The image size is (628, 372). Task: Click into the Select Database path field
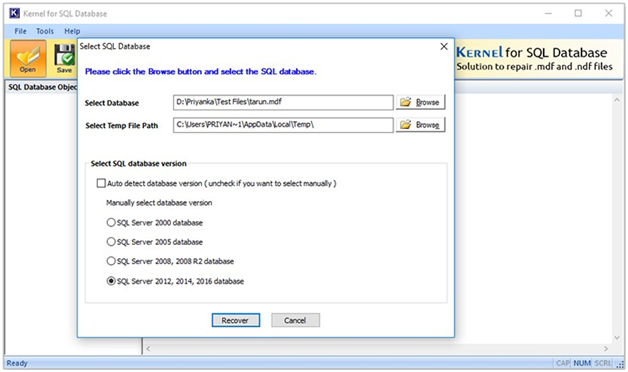coord(283,102)
